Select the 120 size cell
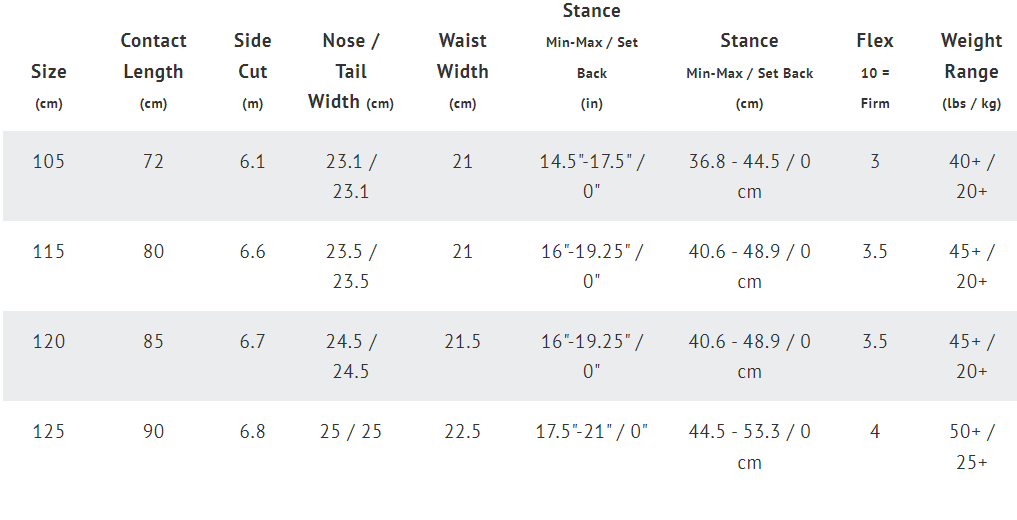 [x=49, y=342]
